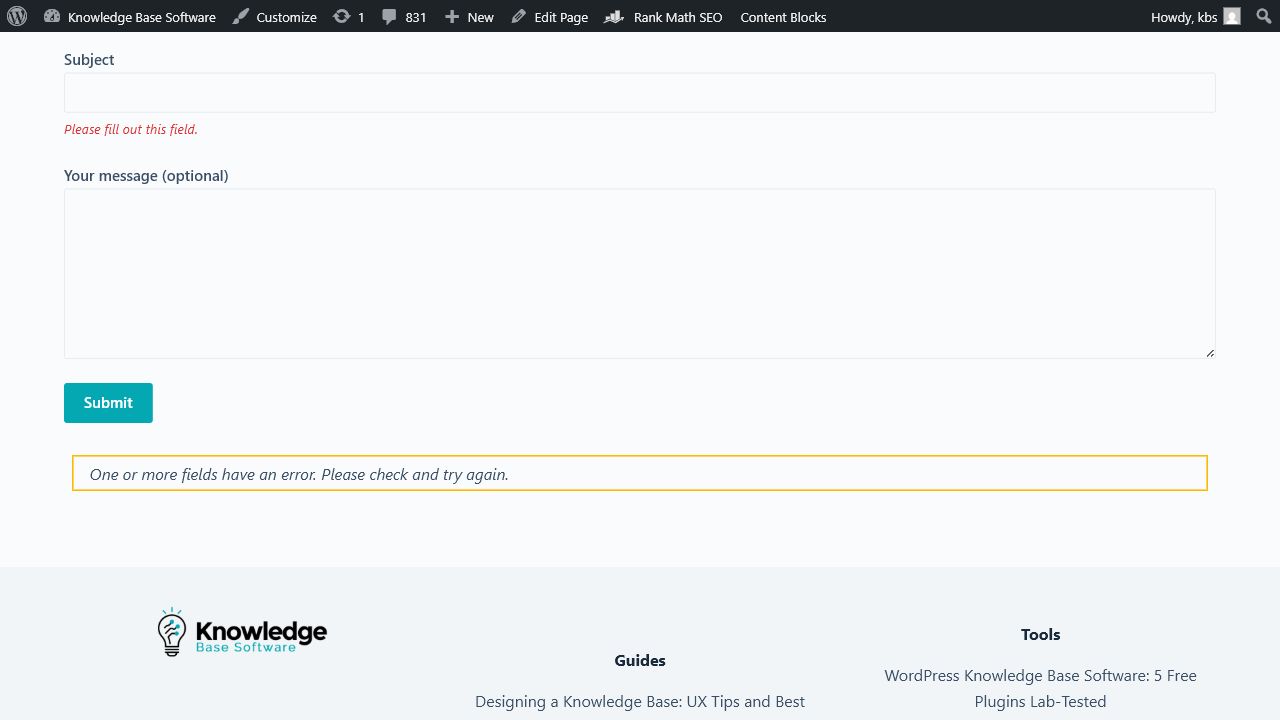Click inside the Your message text area
Viewport: 1280px width, 720px height.
click(640, 273)
